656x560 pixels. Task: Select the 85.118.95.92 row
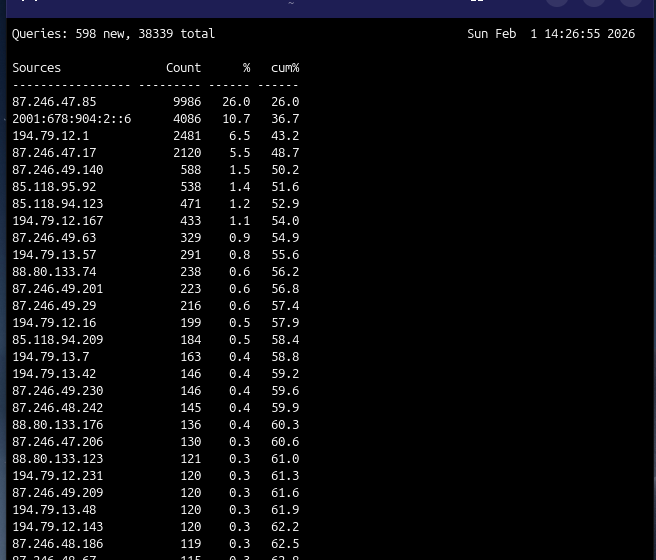pos(54,187)
